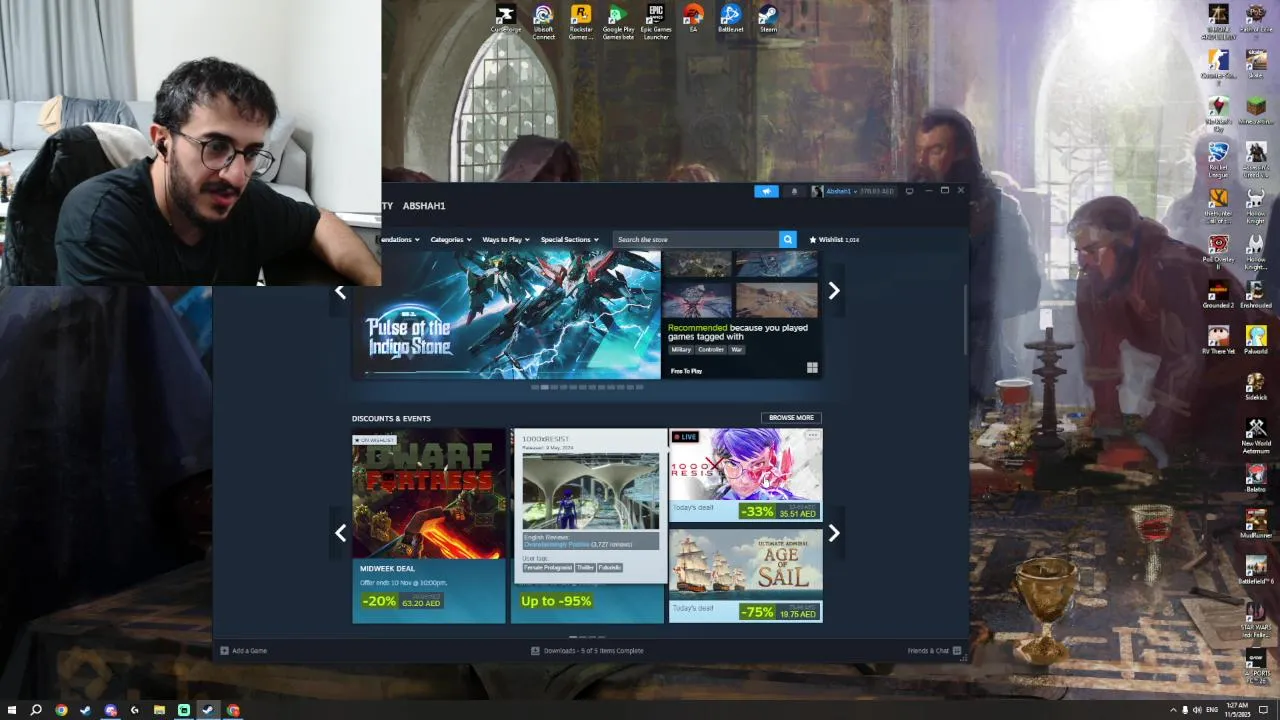Open the MudRunner desktop shortcut

pyautogui.click(x=1256, y=523)
